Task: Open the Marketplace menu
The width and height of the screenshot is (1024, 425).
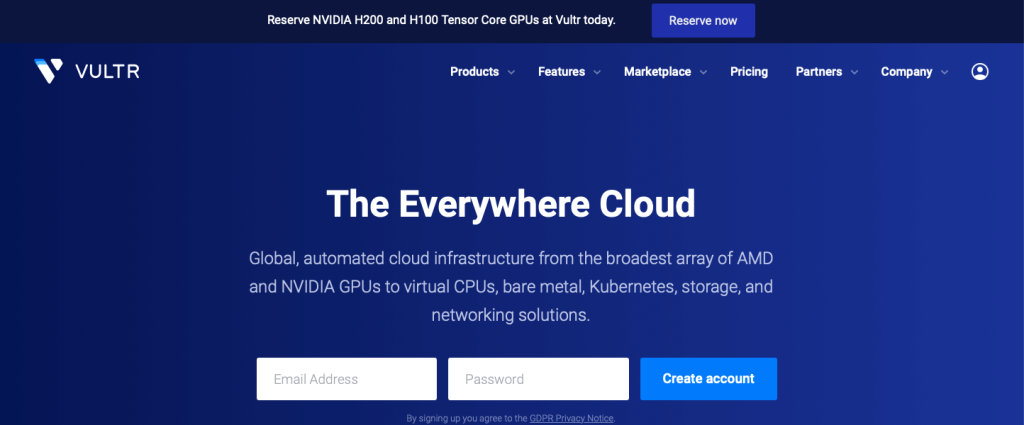Action: click(657, 72)
